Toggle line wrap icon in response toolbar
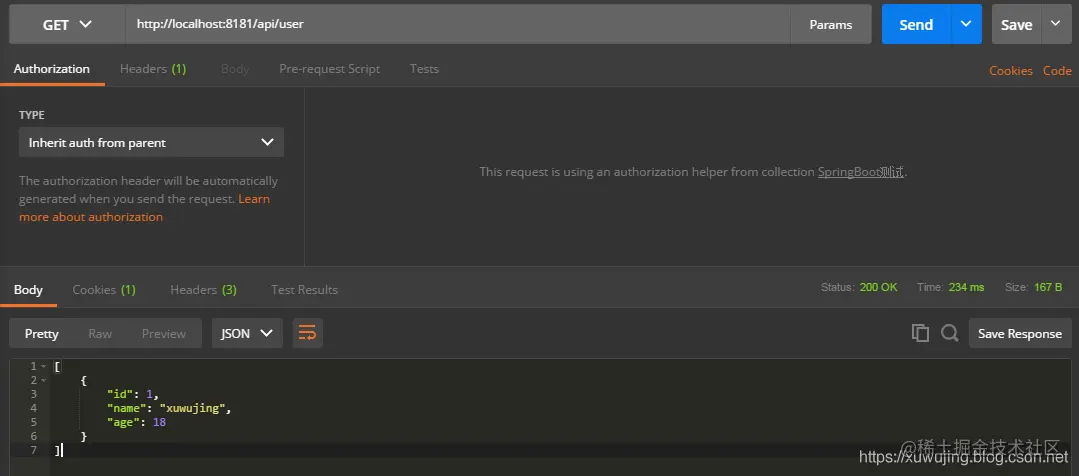1079x476 pixels. pyautogui.click(x=308, y=333)
